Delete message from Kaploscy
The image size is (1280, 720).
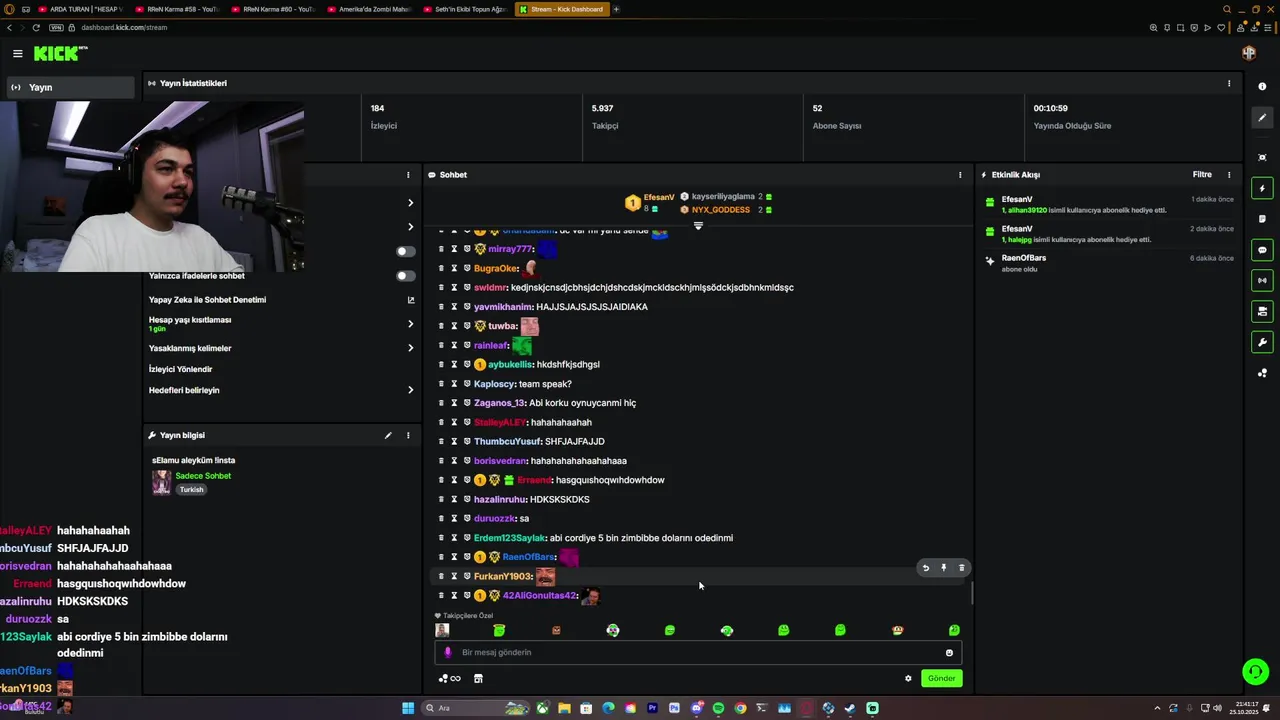[x=441, y=384]
